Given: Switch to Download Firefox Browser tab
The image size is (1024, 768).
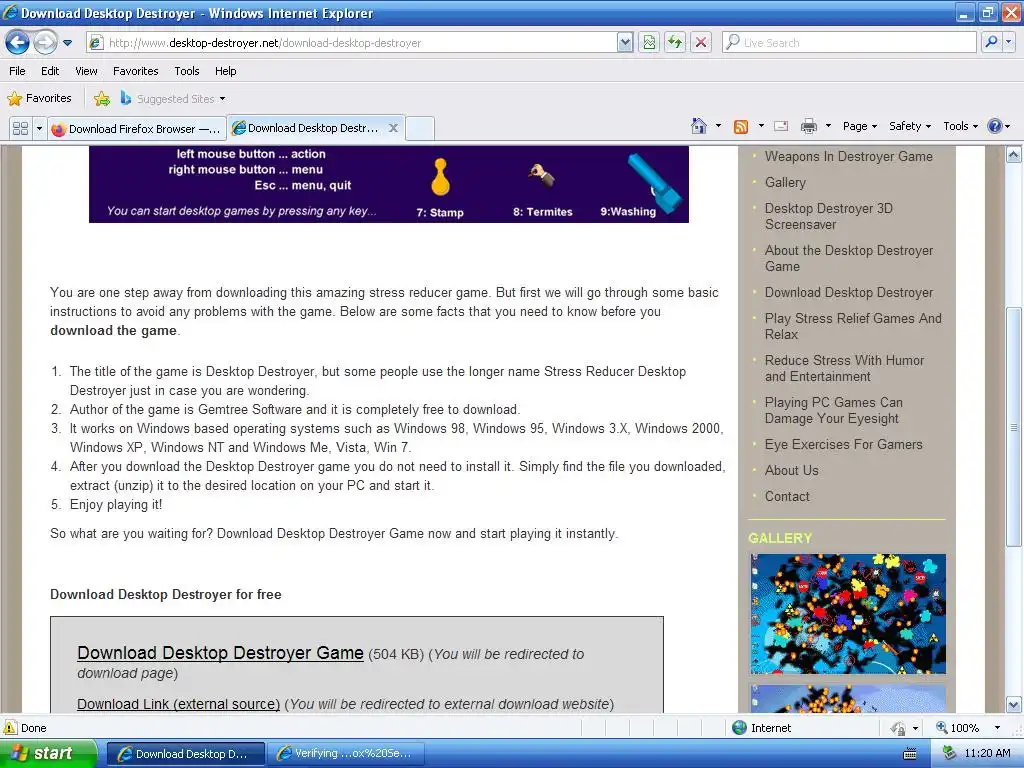Looking at the screenshot, I should [x=136, y=129].
